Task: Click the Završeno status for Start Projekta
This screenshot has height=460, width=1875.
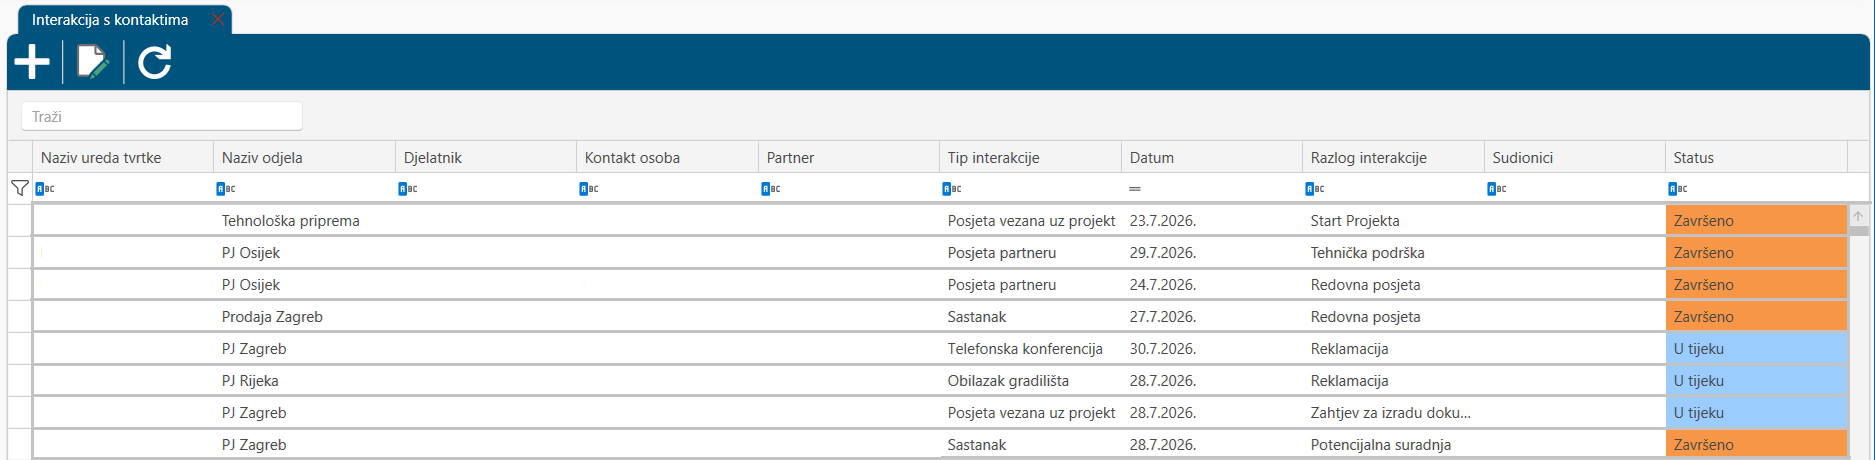Action: tap(1756, 220)
